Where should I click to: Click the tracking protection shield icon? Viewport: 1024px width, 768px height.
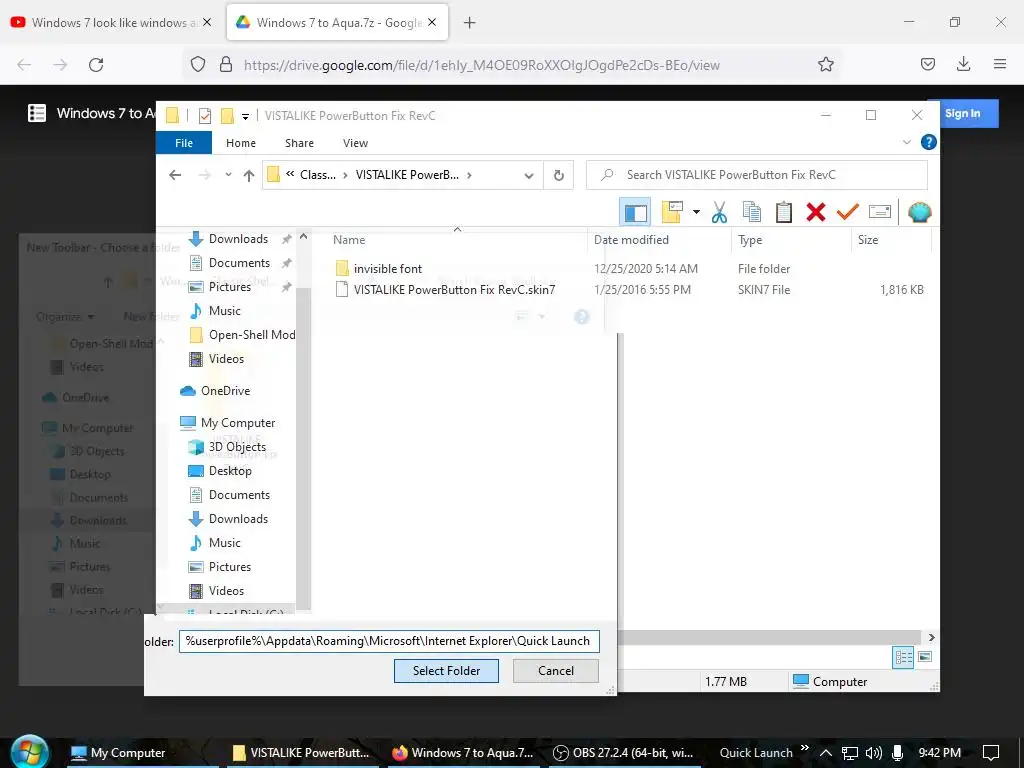click(198, 65)
